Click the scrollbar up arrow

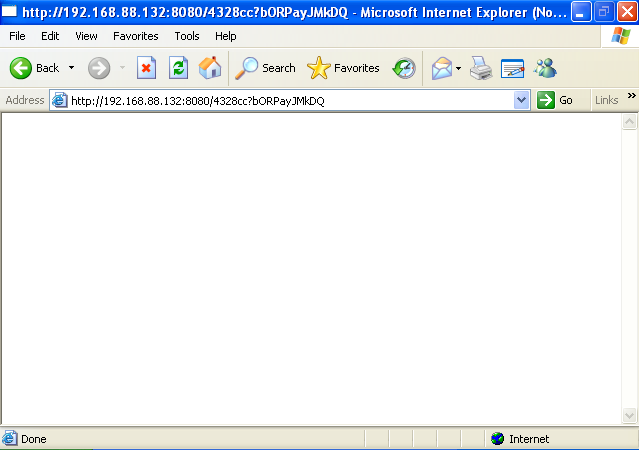630,121
